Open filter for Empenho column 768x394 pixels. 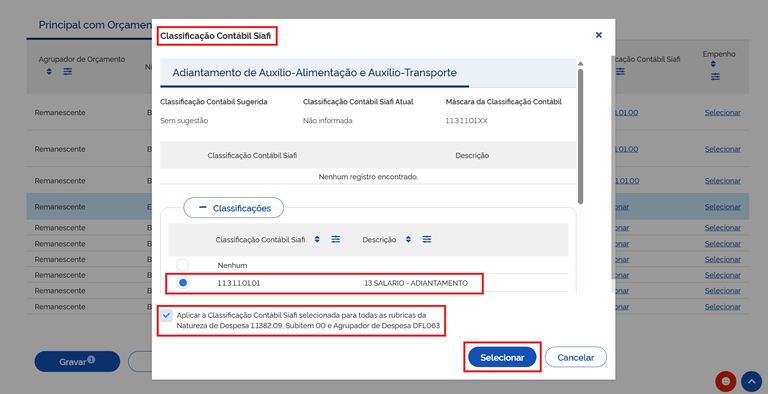pos(716,76)
